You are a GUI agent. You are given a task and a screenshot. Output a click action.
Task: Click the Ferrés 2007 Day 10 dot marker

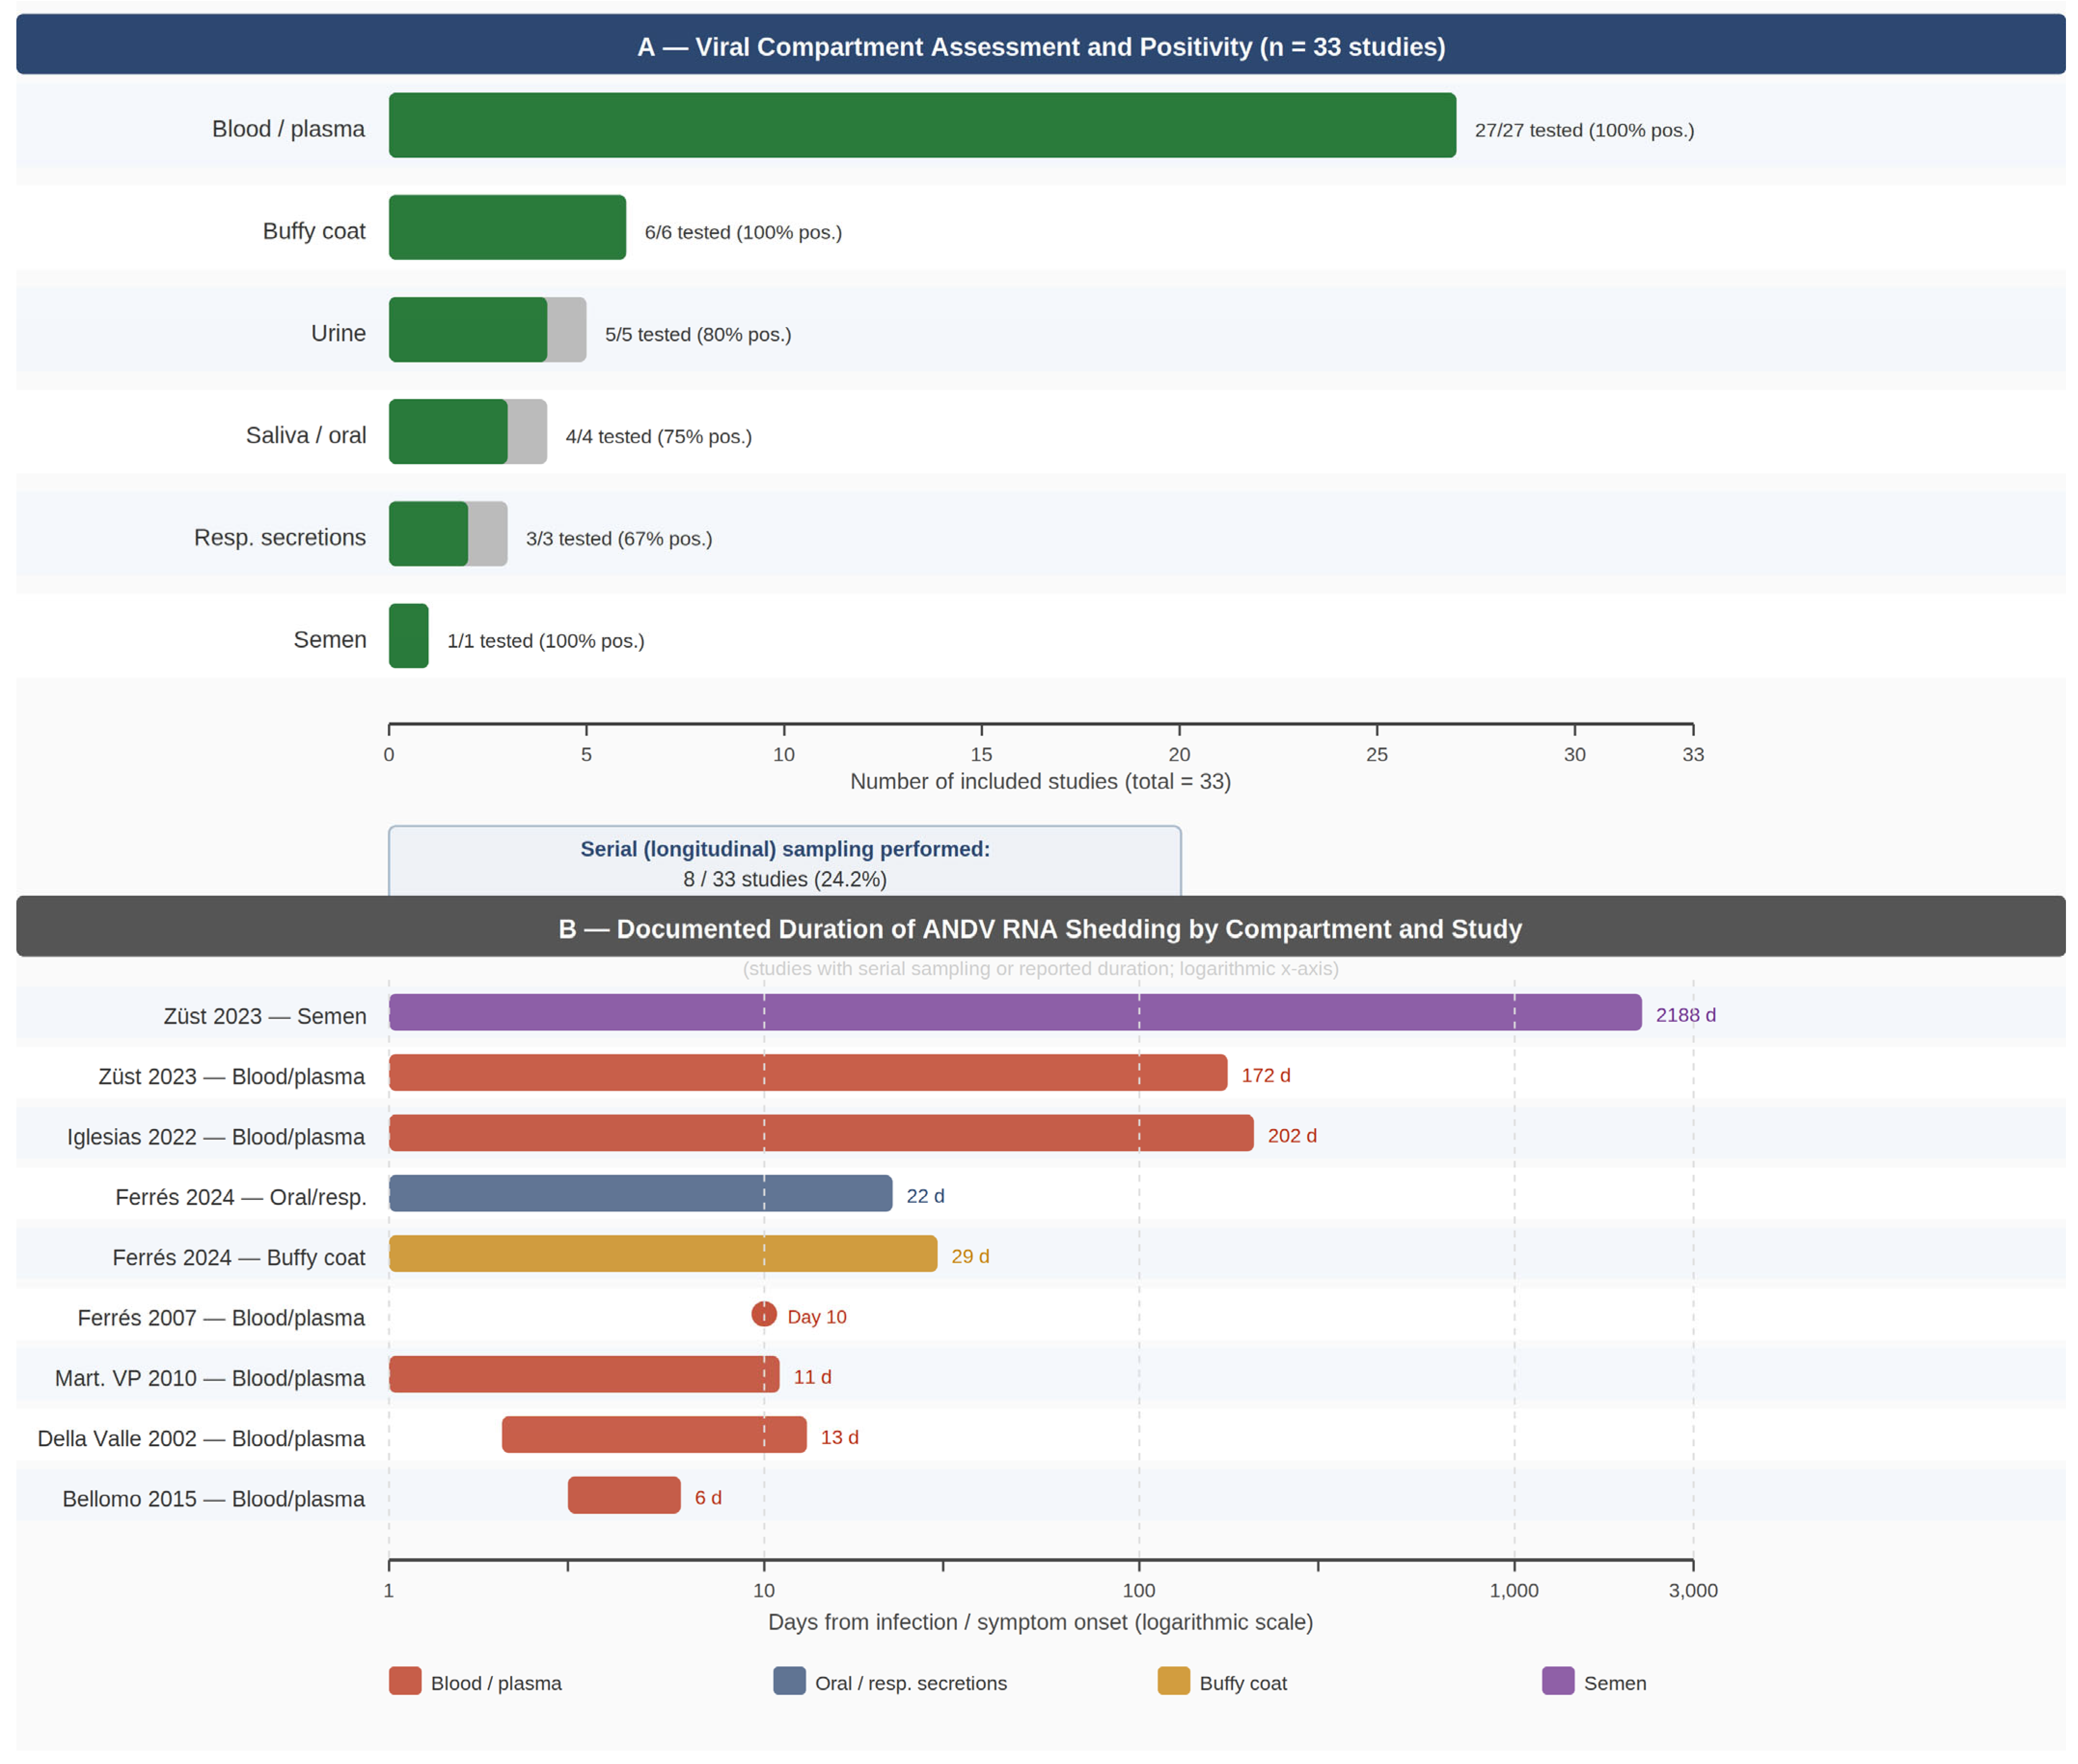point(763,1313)
